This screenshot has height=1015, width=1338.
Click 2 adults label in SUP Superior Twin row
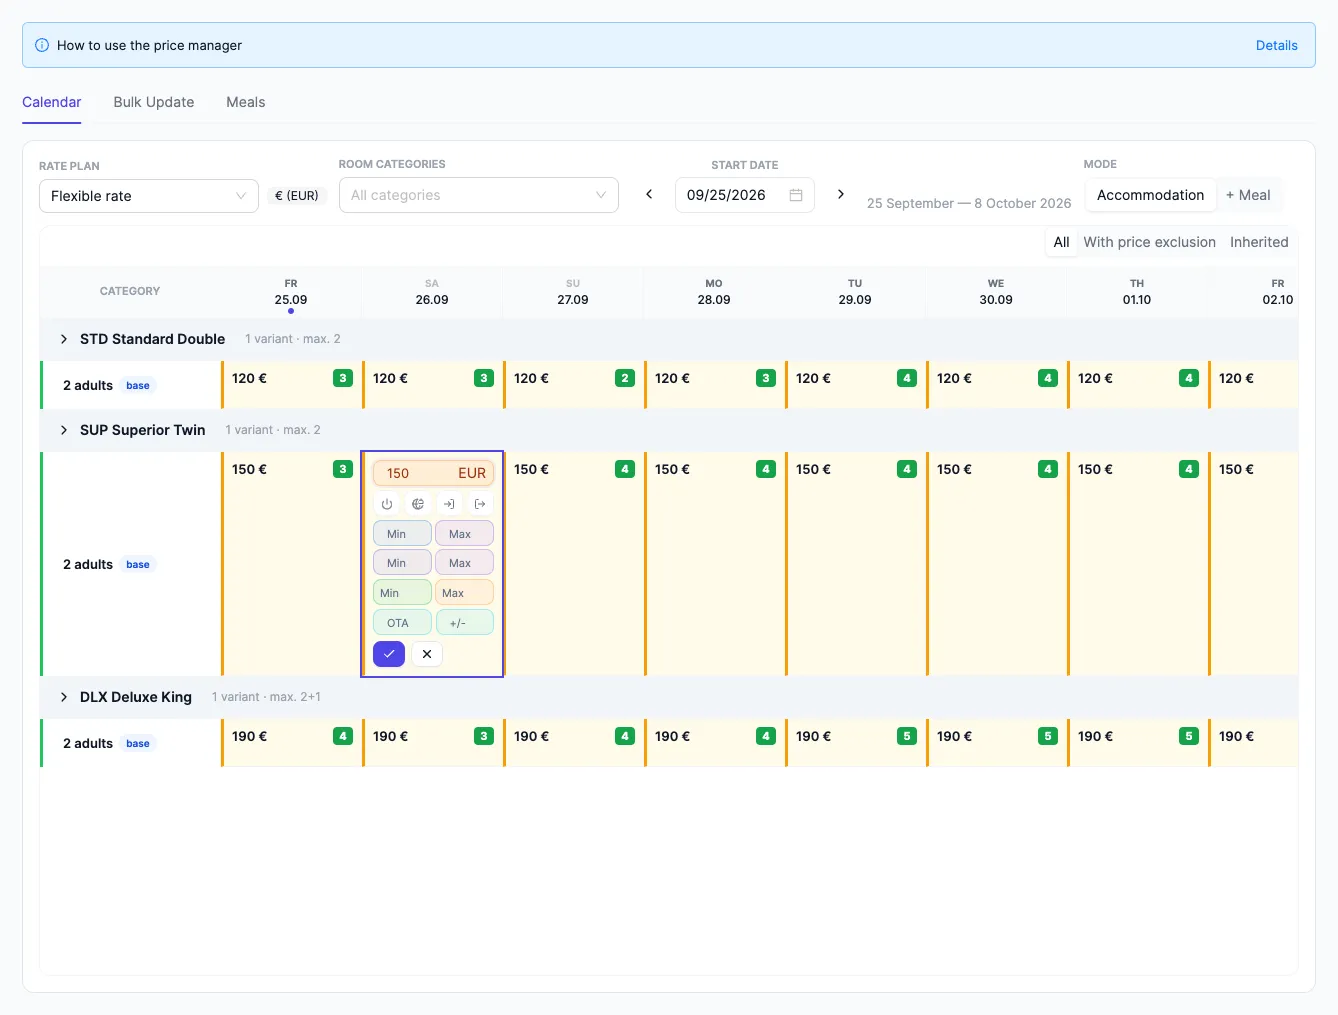88,564
